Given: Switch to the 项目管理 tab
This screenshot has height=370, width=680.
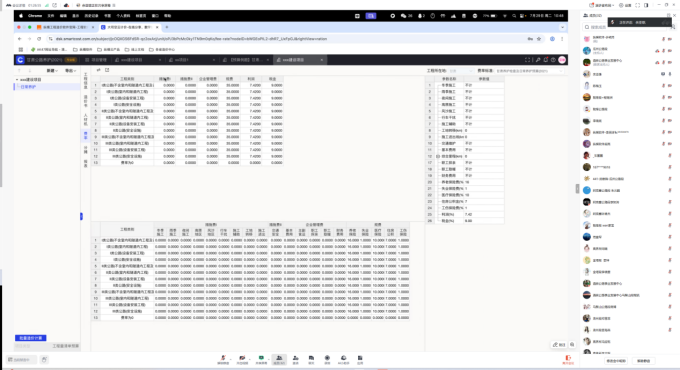Looking at the screenshot, I should [x=96, y=60].
